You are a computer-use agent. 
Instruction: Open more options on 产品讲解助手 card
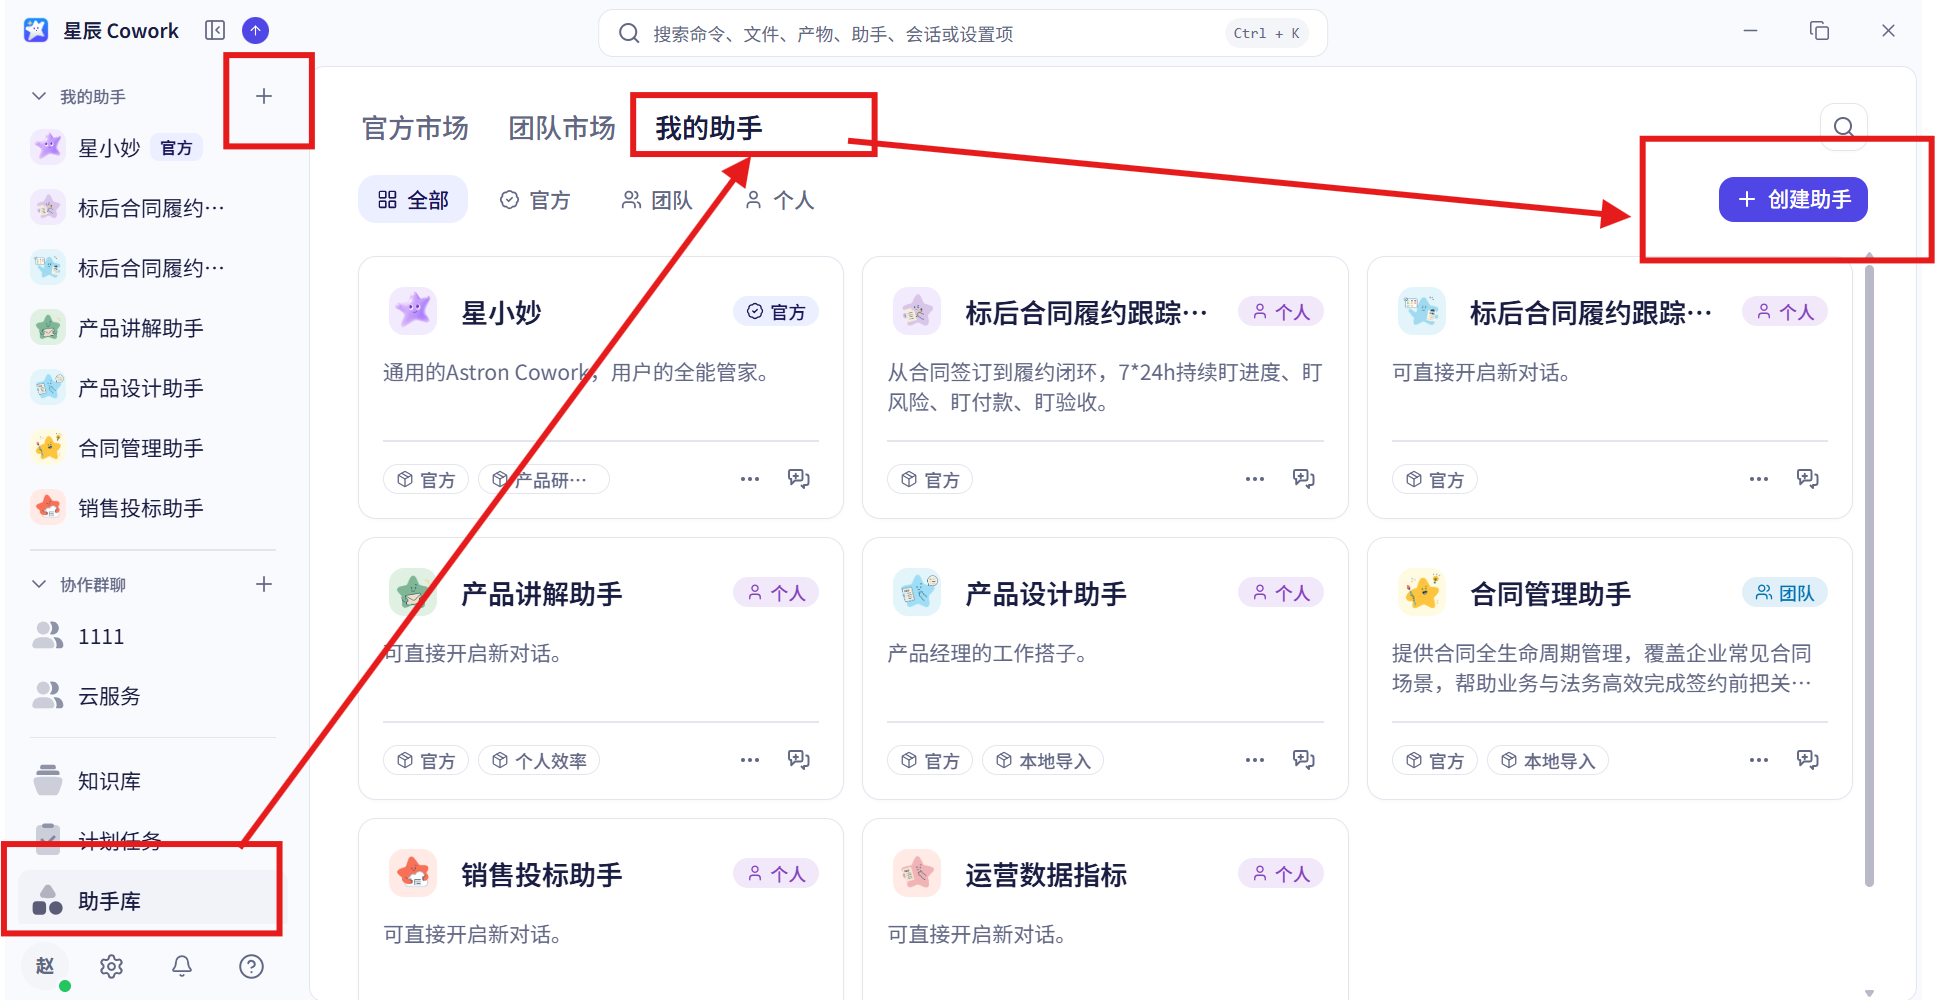coord(750,760)
